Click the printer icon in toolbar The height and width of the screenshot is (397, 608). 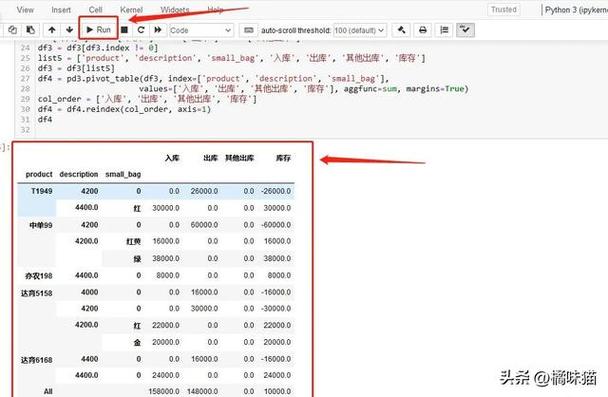click(x=423, y=30)
